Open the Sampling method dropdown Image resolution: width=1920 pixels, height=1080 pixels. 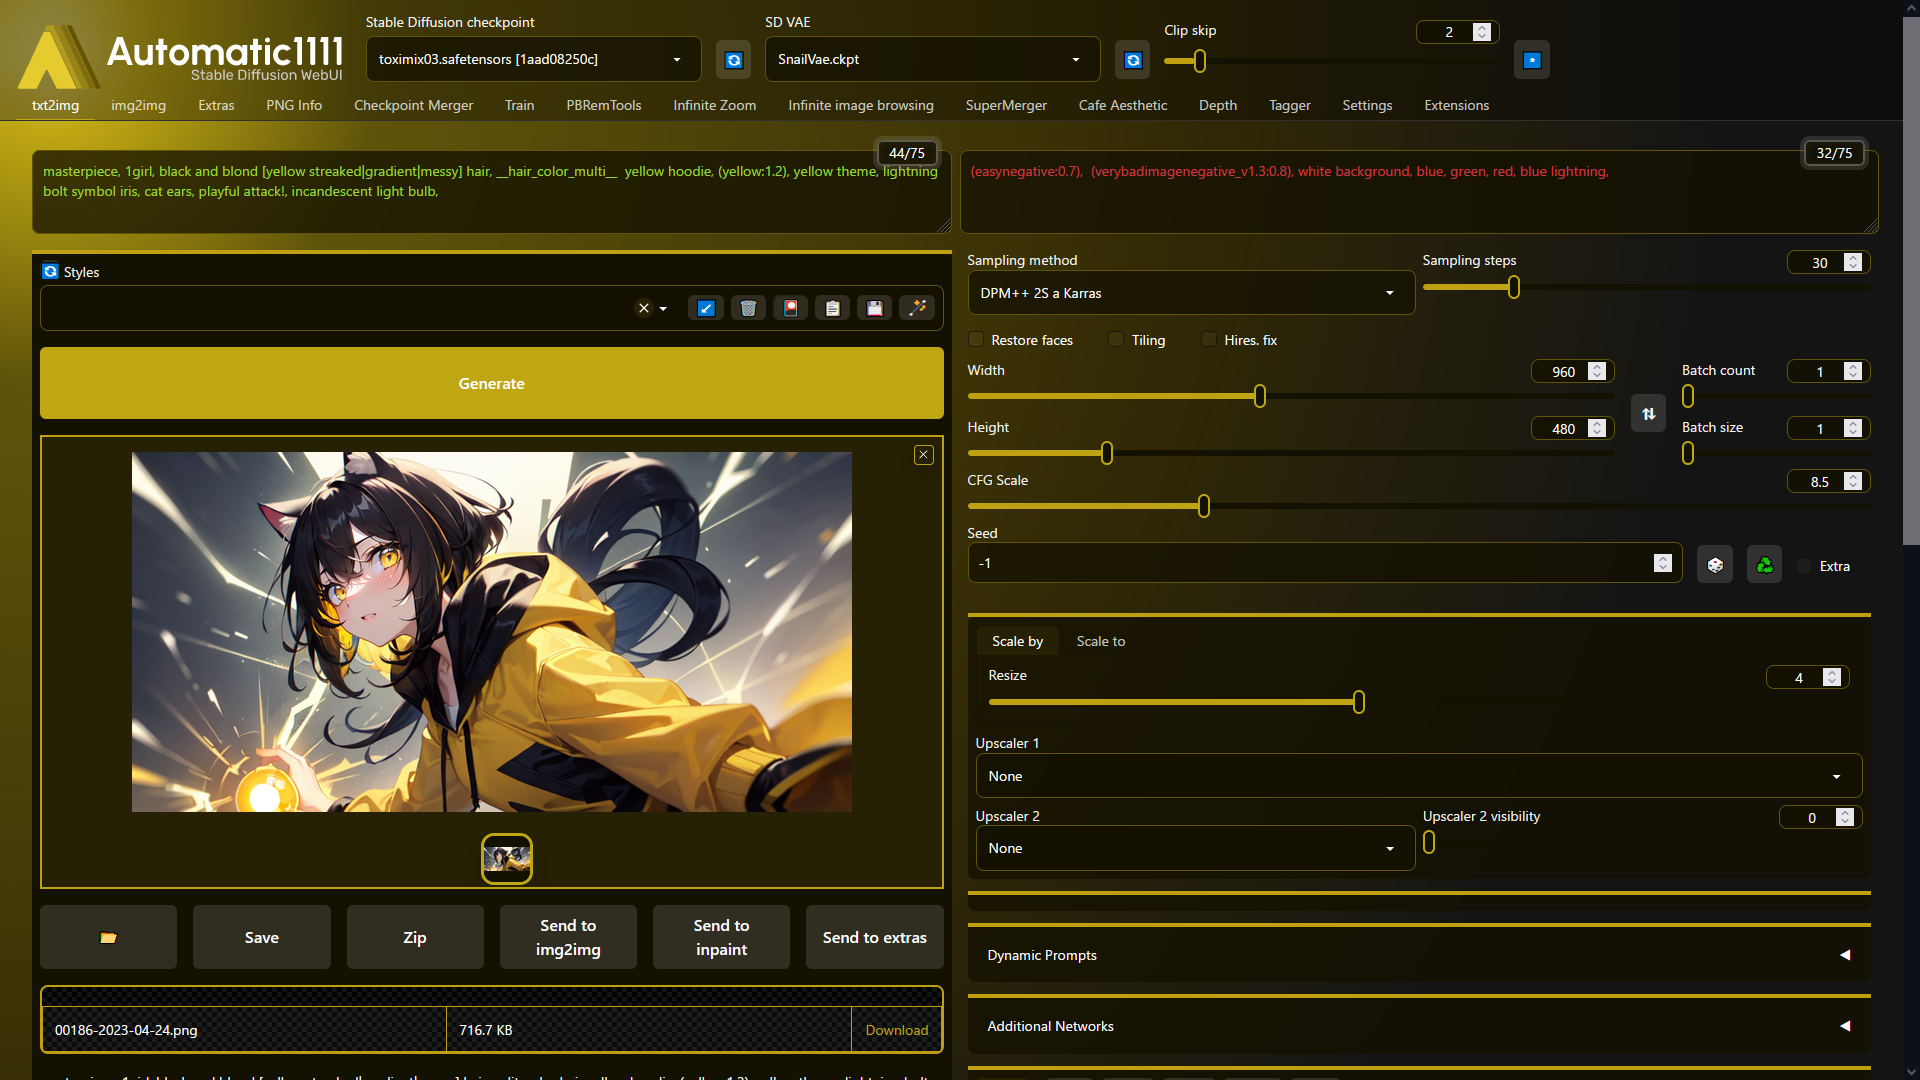click(1190, 293)
